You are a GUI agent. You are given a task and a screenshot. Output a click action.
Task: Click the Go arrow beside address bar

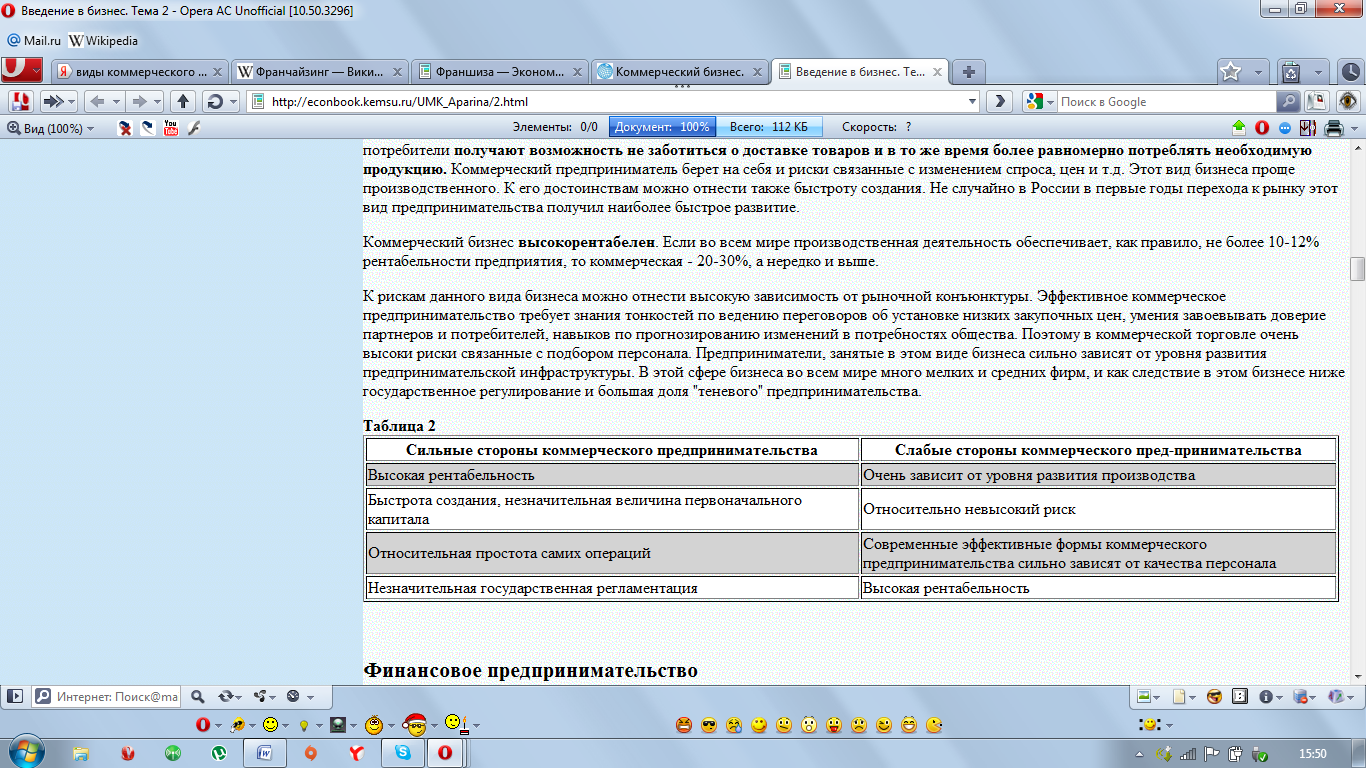tap(999, 102)
